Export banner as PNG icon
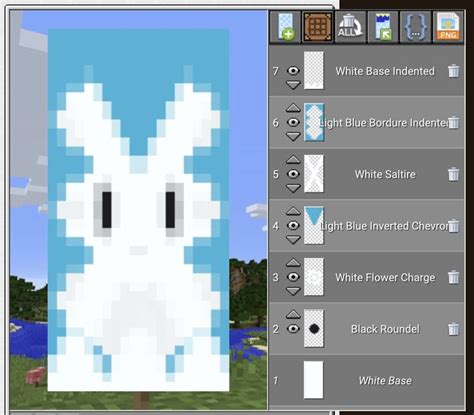 448,27
